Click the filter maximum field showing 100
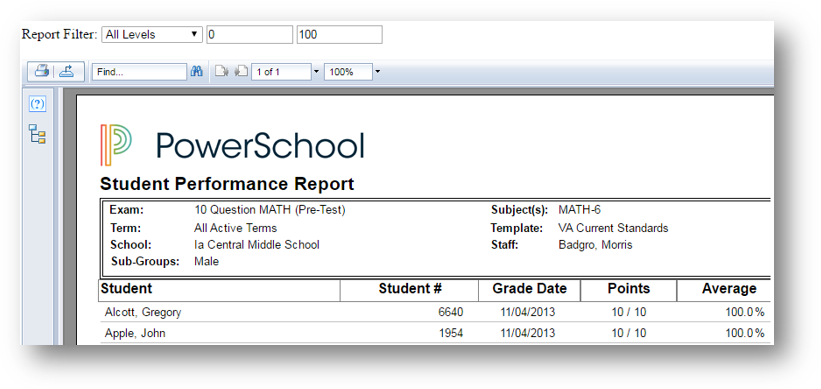 tap(339, 35)
